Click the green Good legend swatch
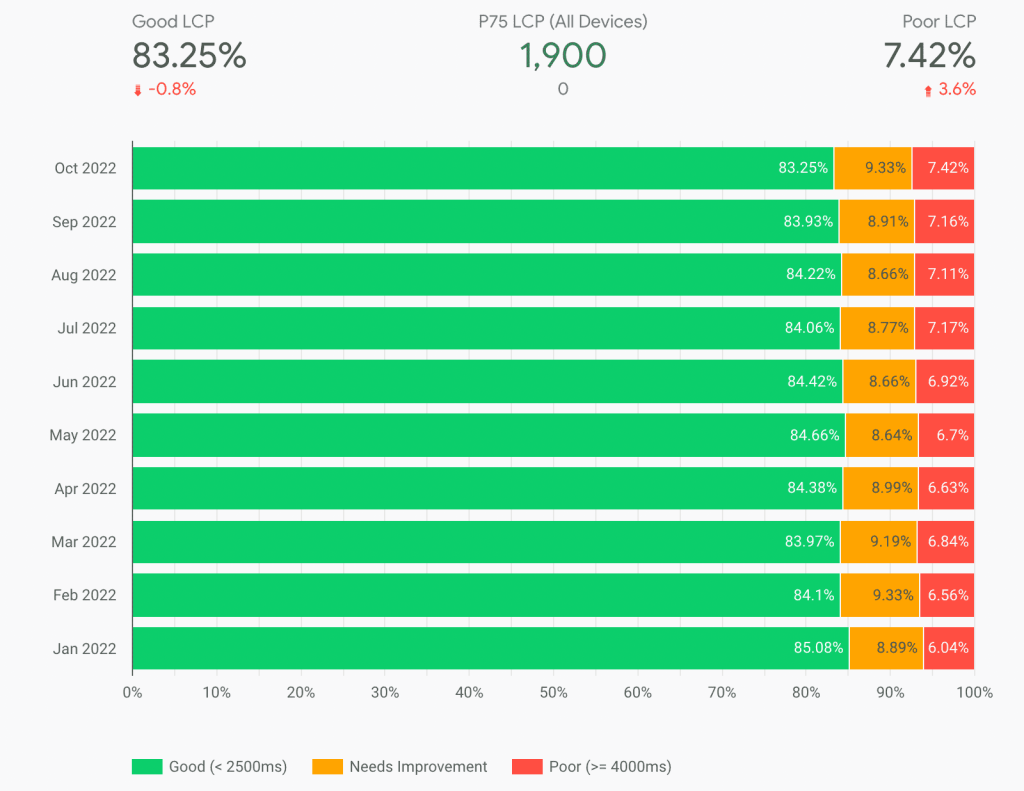 [146, 767]
